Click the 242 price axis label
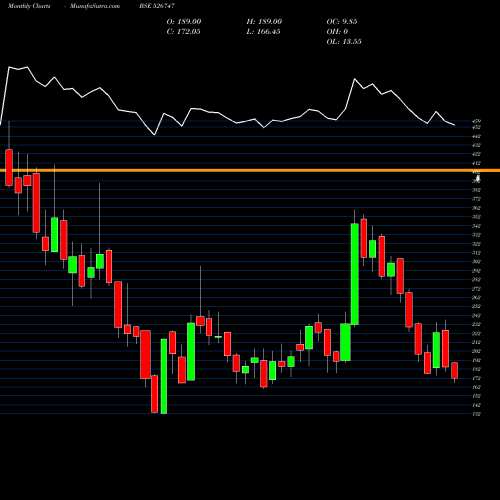This screenshot has height=500, width=500. (476, 315)
